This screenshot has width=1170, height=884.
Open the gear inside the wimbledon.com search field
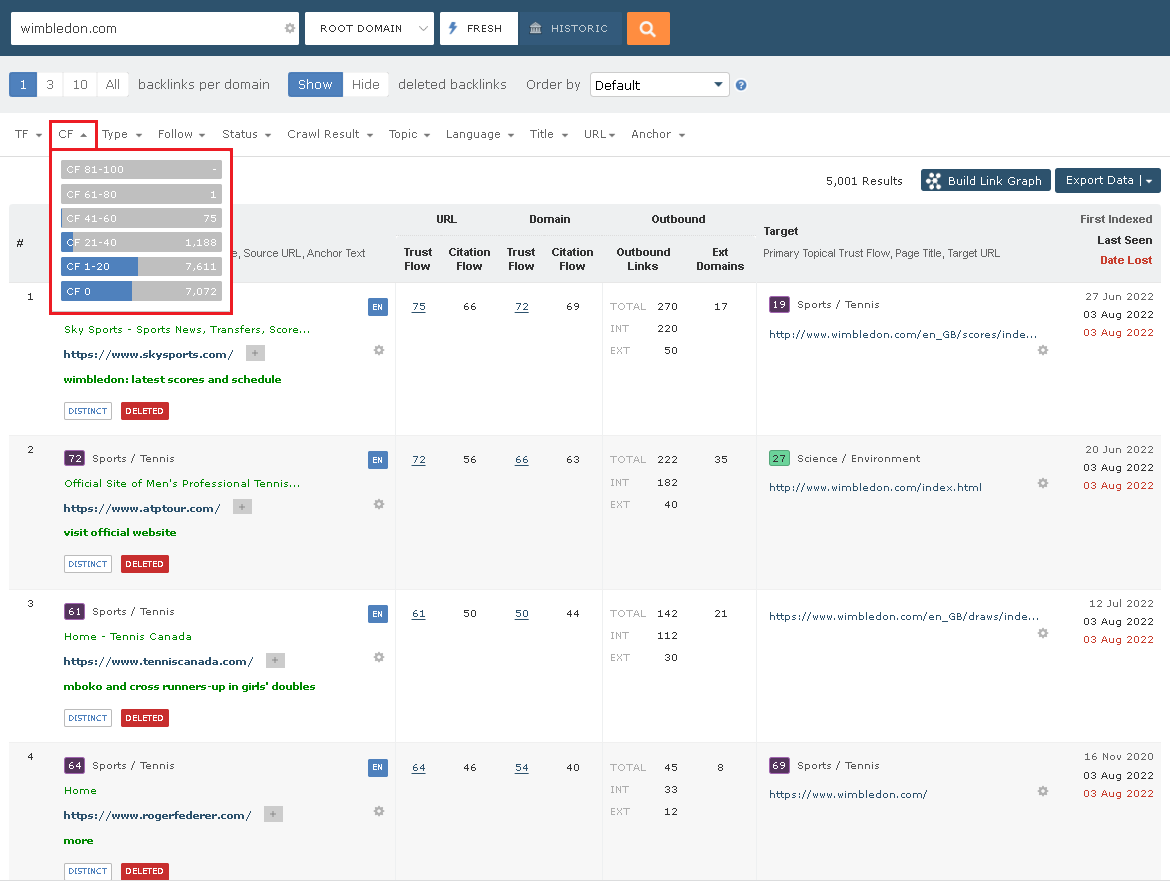pos(290,28)
